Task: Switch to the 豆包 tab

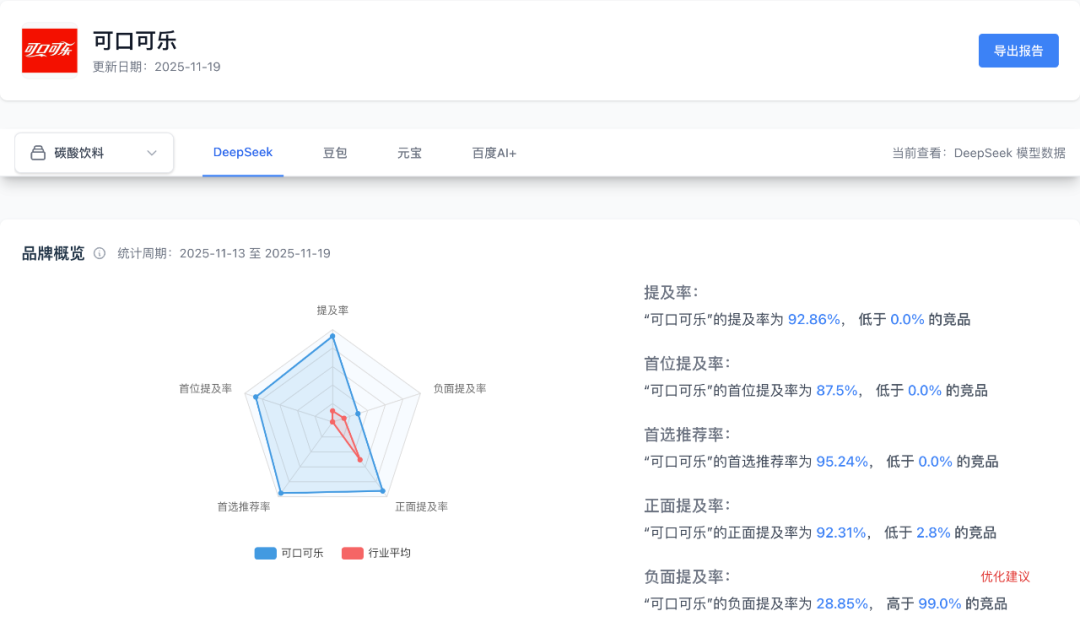Action: pos(335,153)
